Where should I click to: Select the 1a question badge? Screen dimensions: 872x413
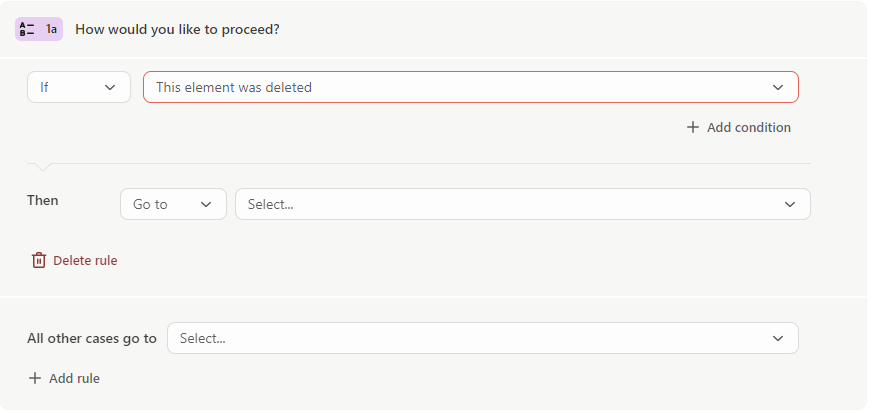click(x=39, y=29)
